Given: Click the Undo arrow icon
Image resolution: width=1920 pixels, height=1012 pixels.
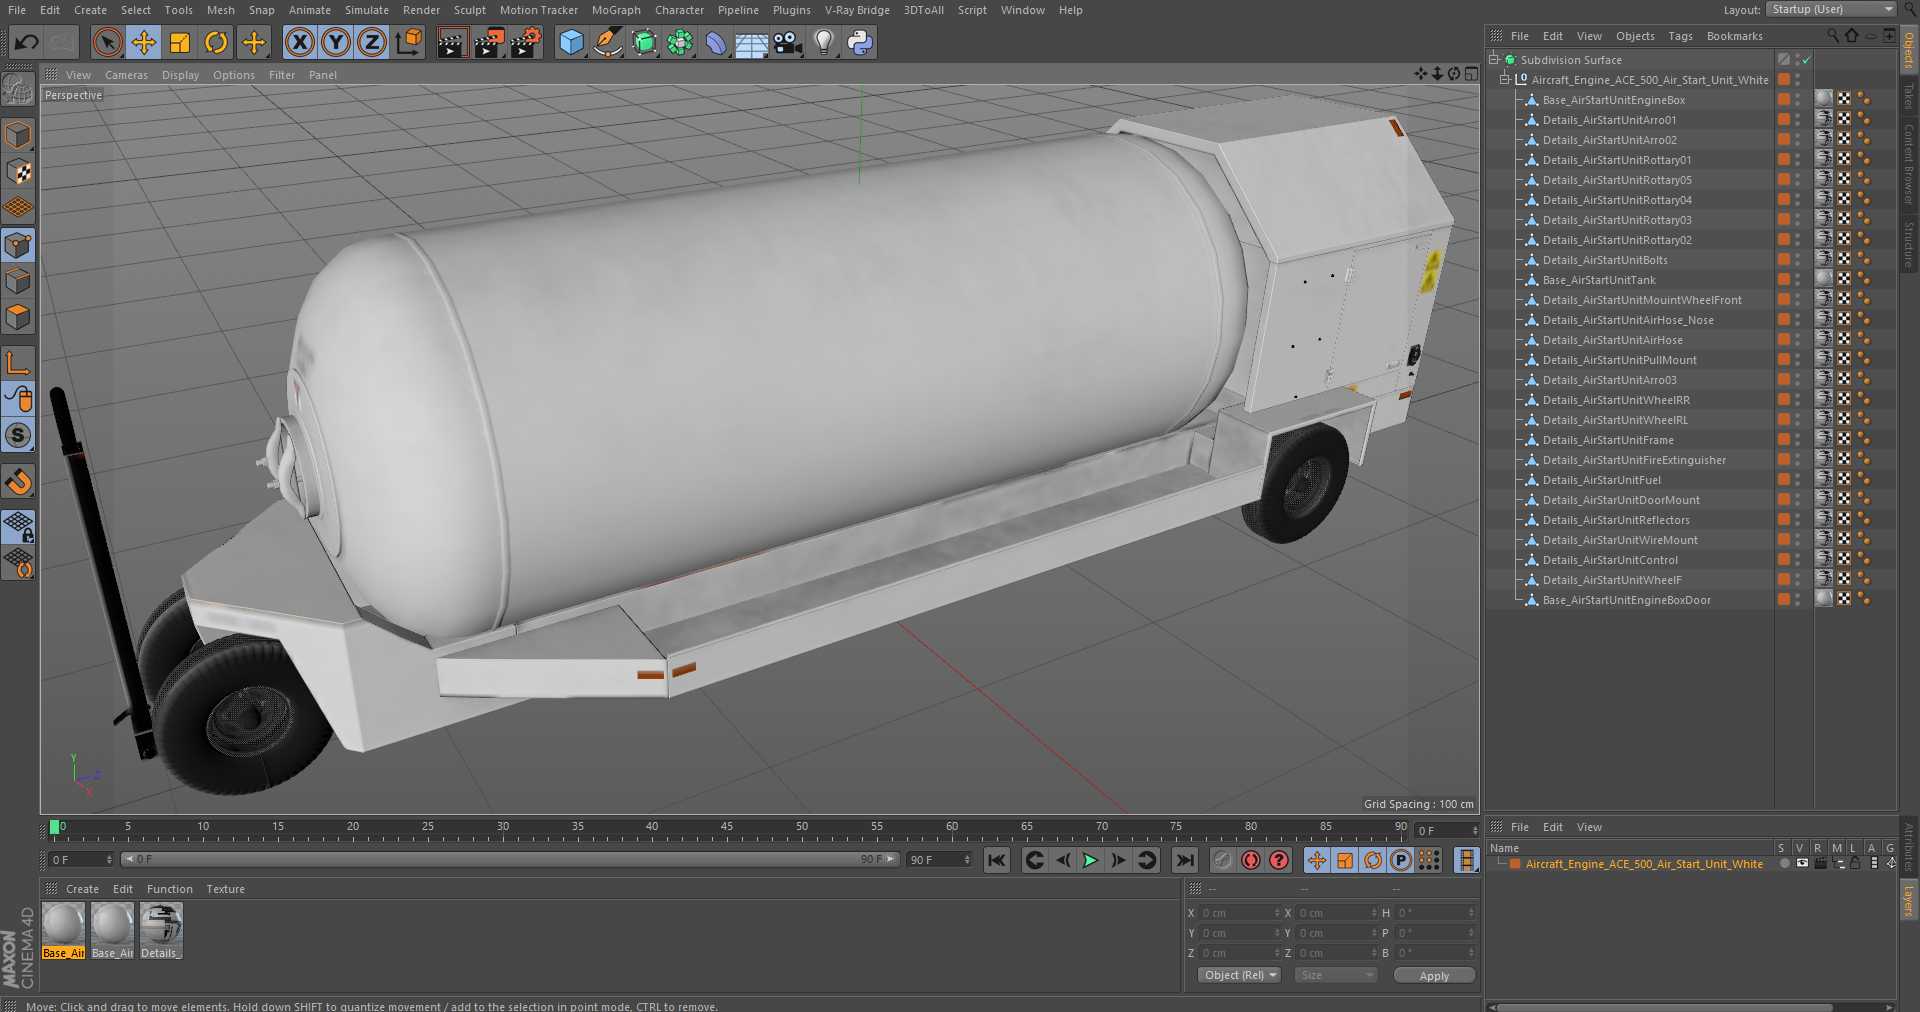Looking at the screenshot, I should click(27, 42).
